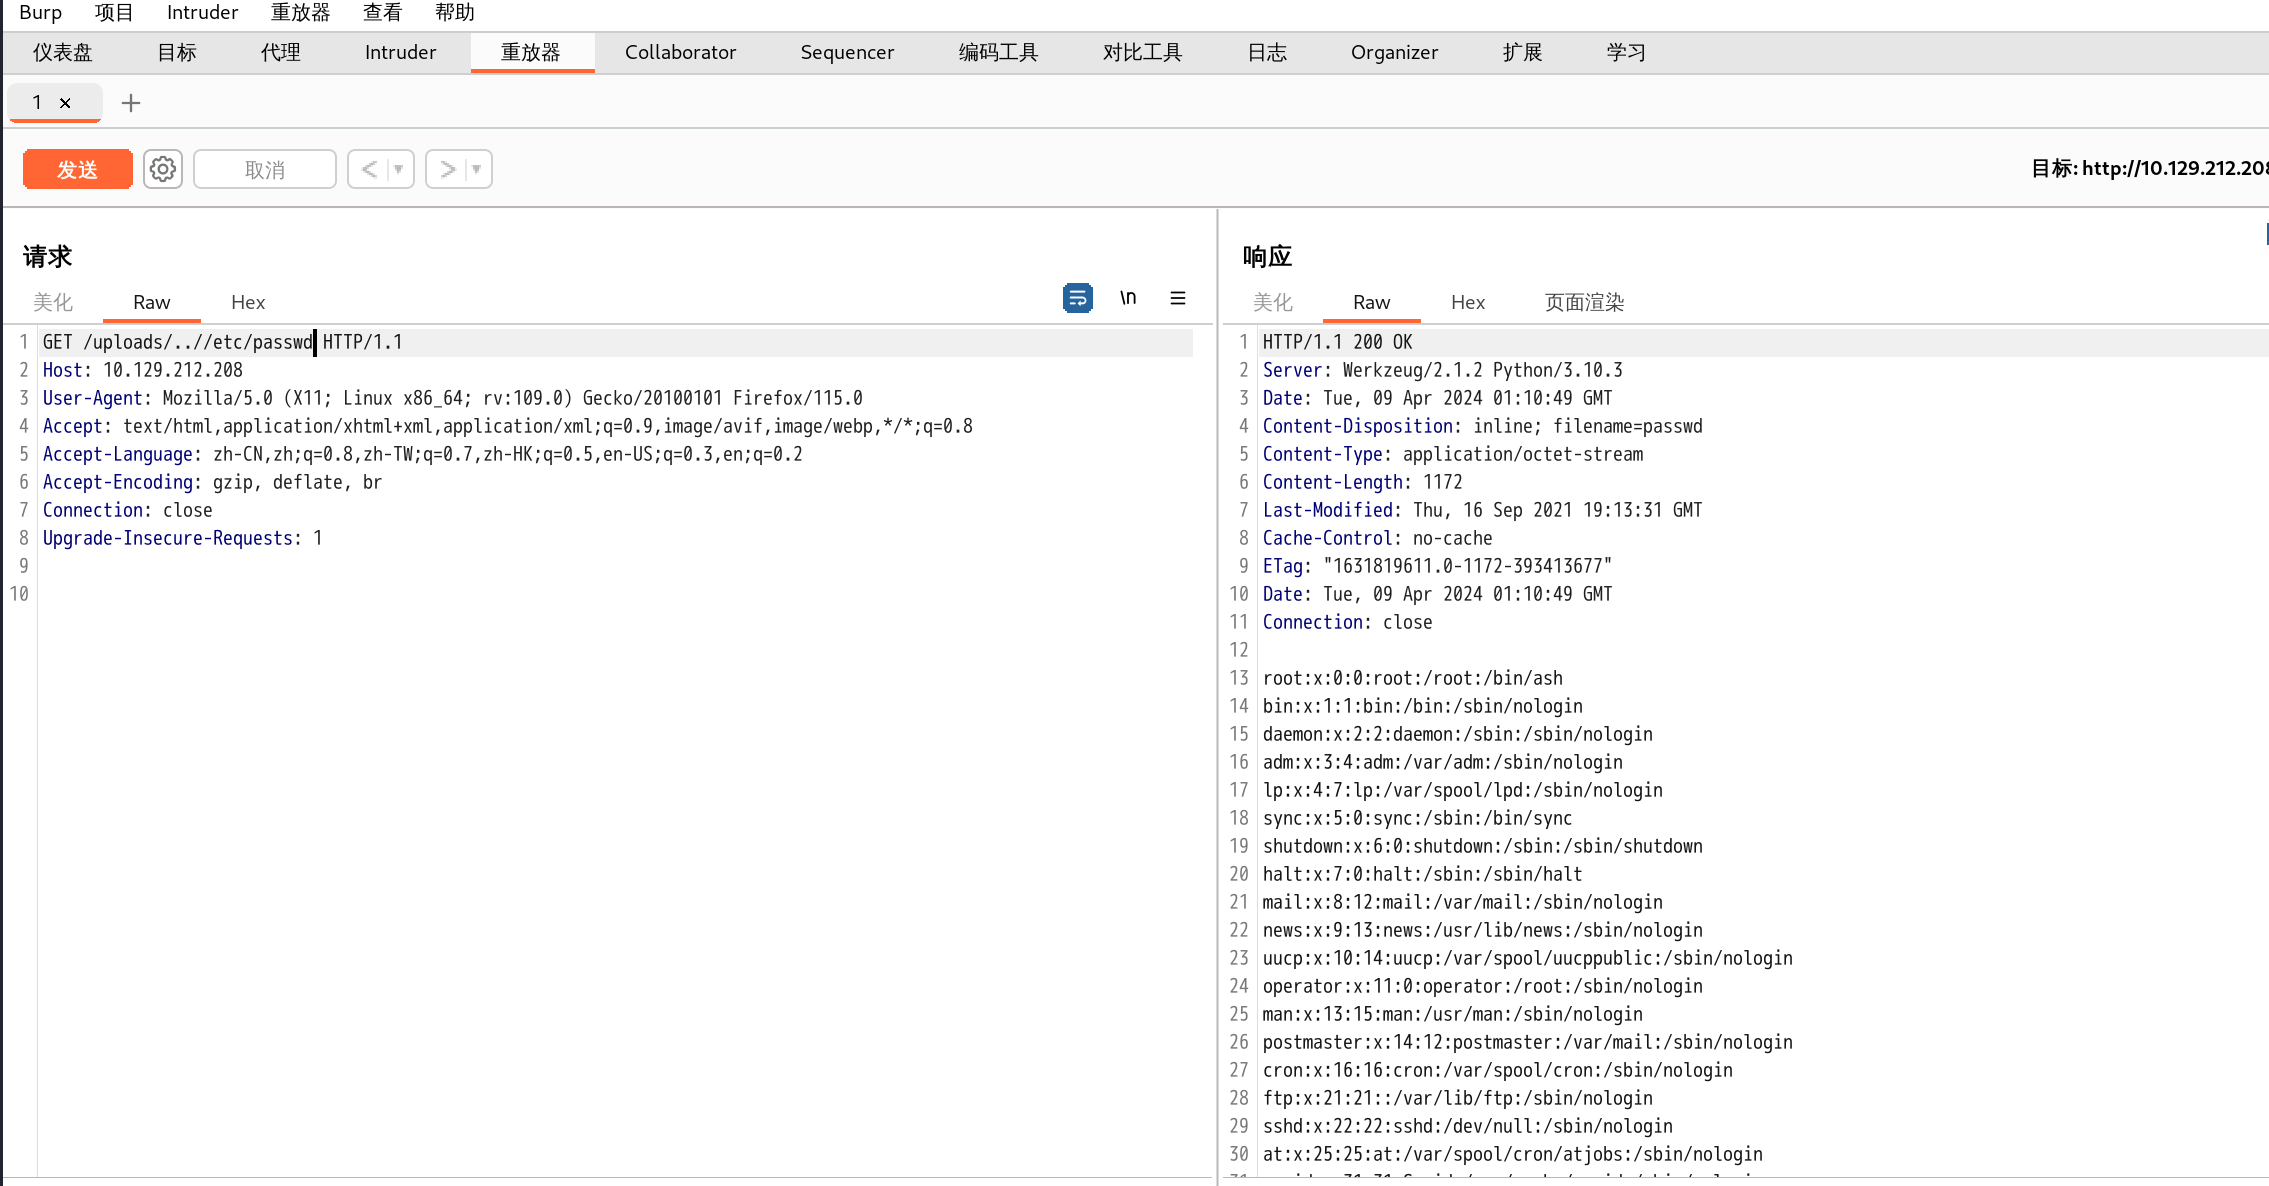Close Repeater tab 1
This screenshot has width=2269, height=1186.
click(x=65, y=103)
